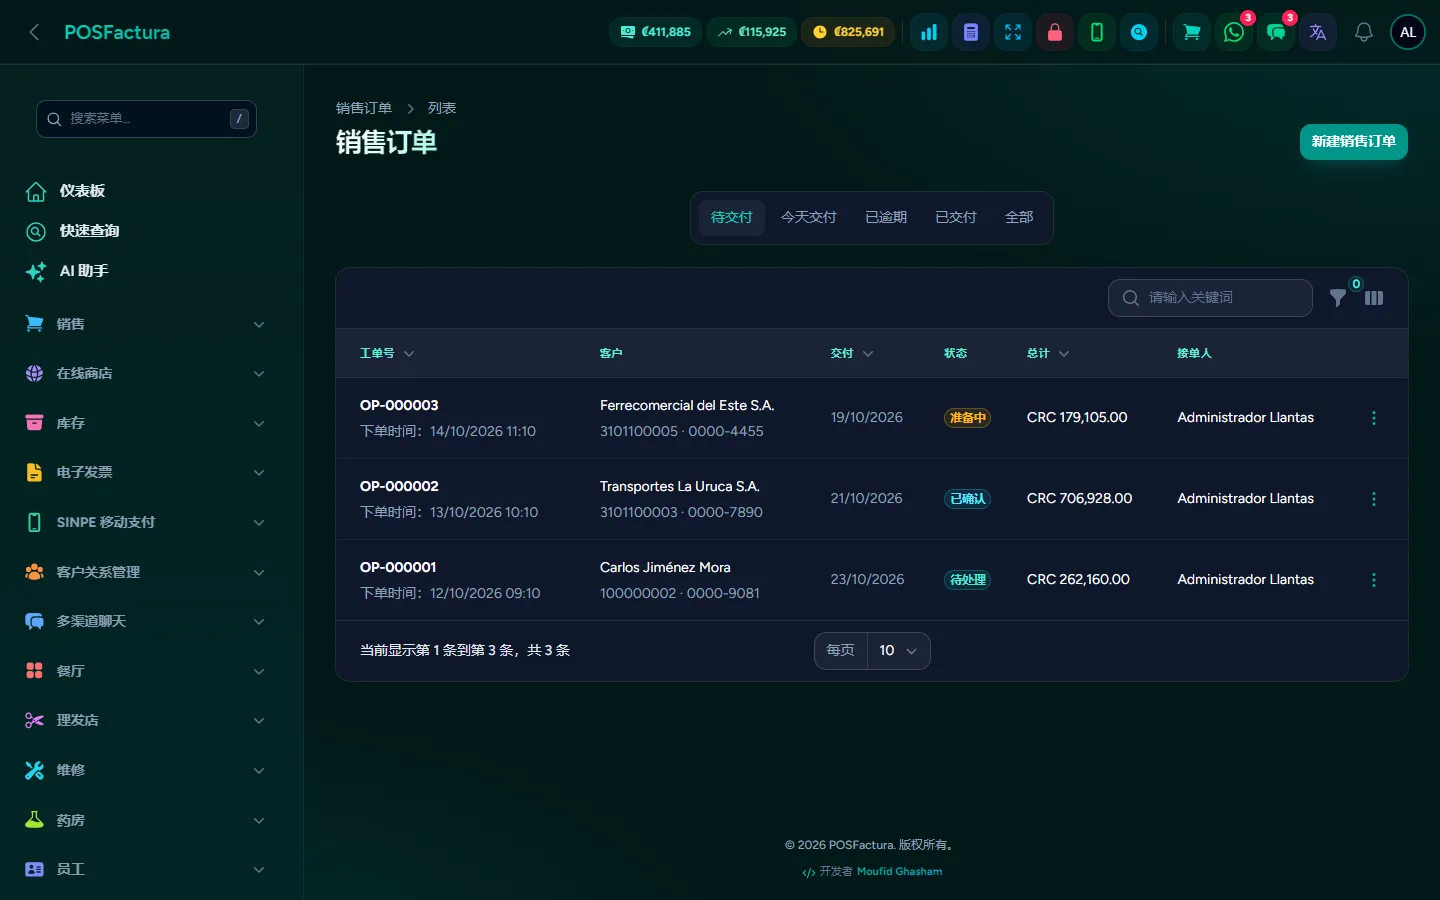This screenshot has width=1440, height=900.
Task: Open the language translation icon
Action: [x=1318, y=32]
